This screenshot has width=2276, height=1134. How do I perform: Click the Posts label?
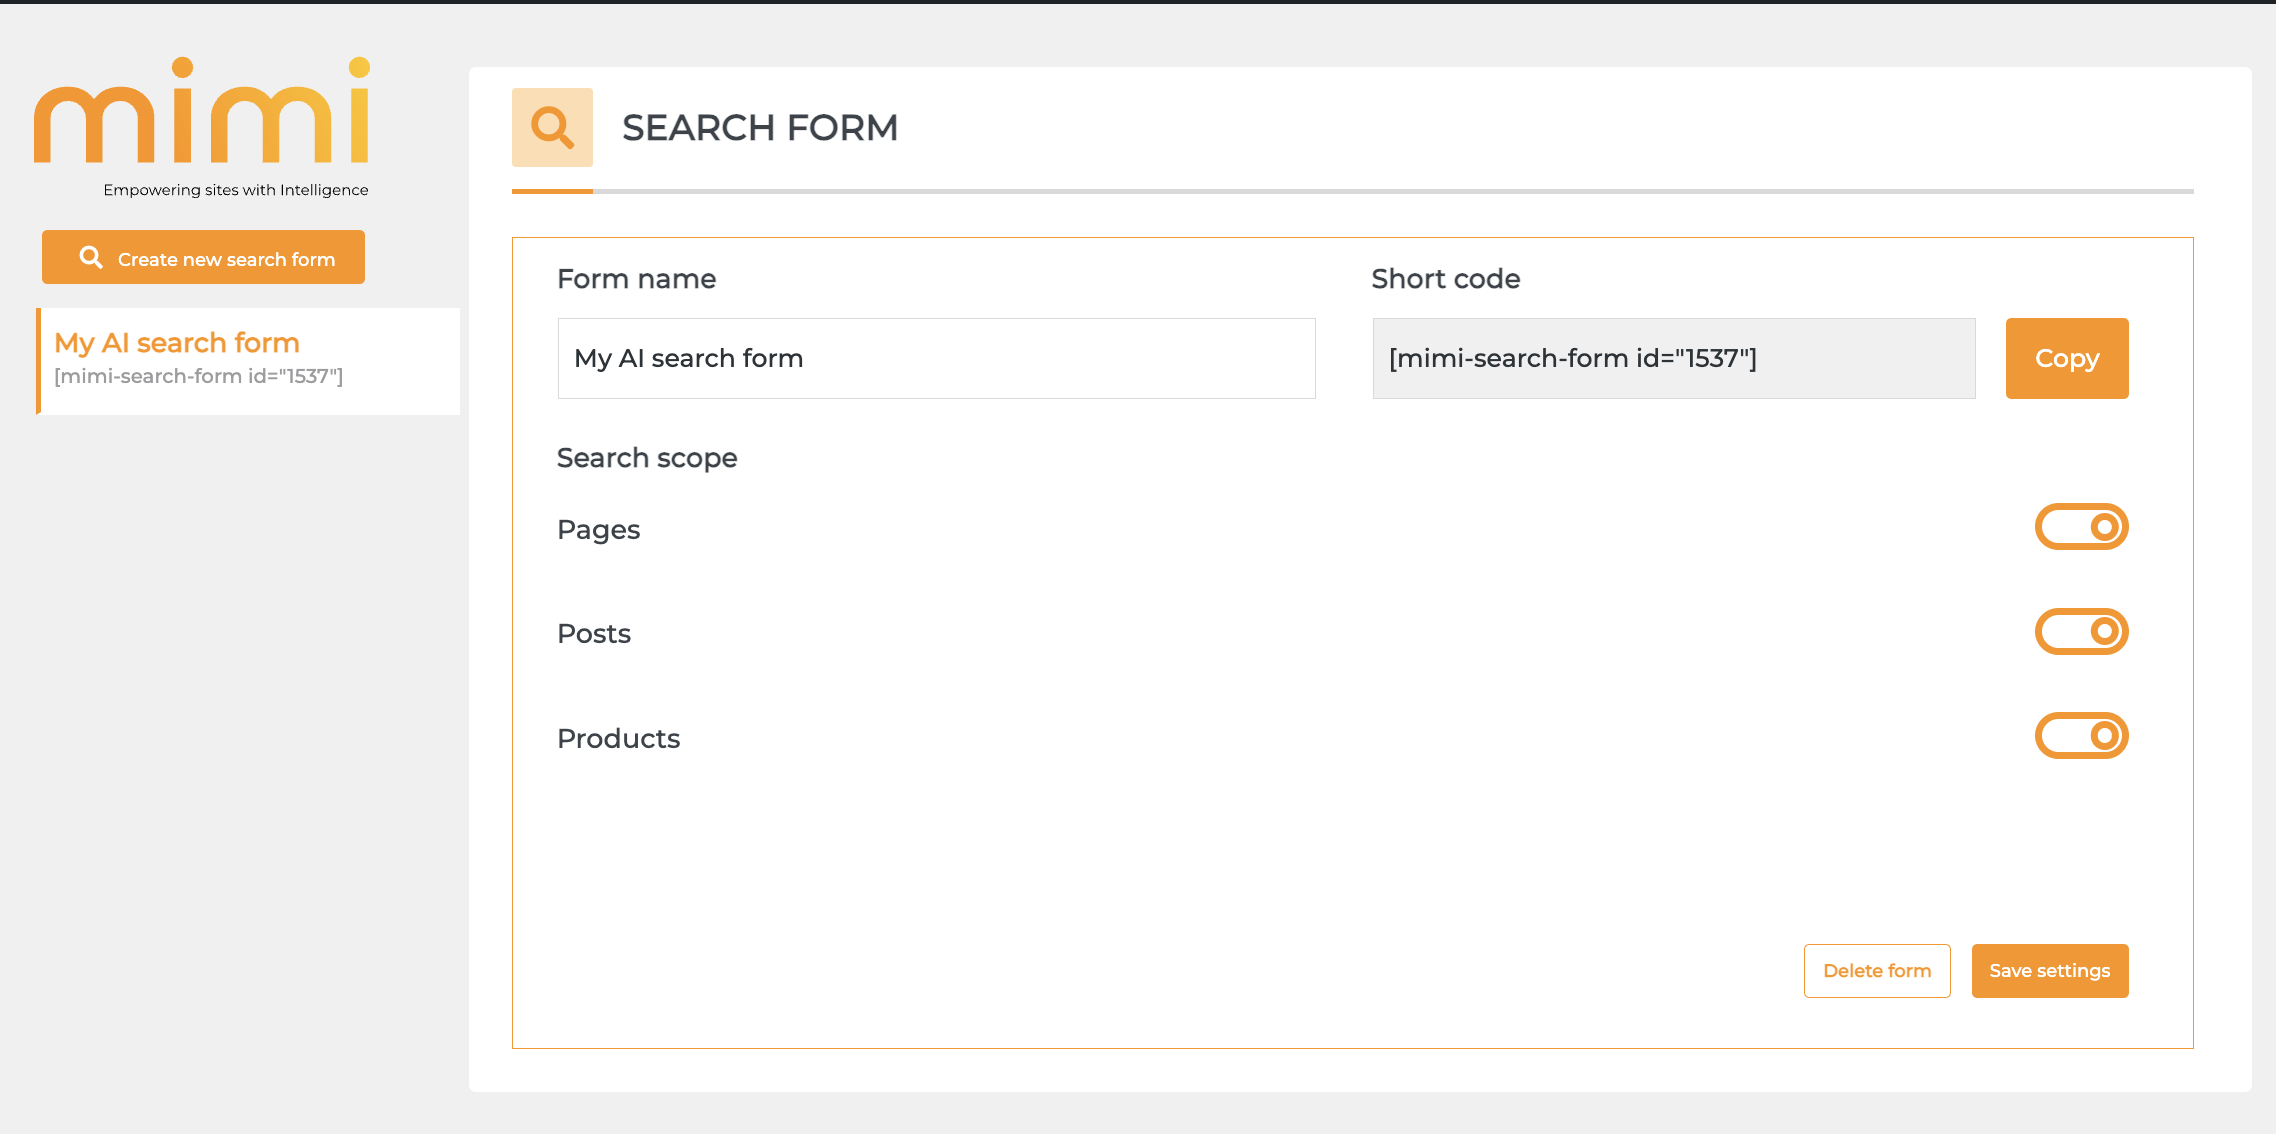coord(594,634)
